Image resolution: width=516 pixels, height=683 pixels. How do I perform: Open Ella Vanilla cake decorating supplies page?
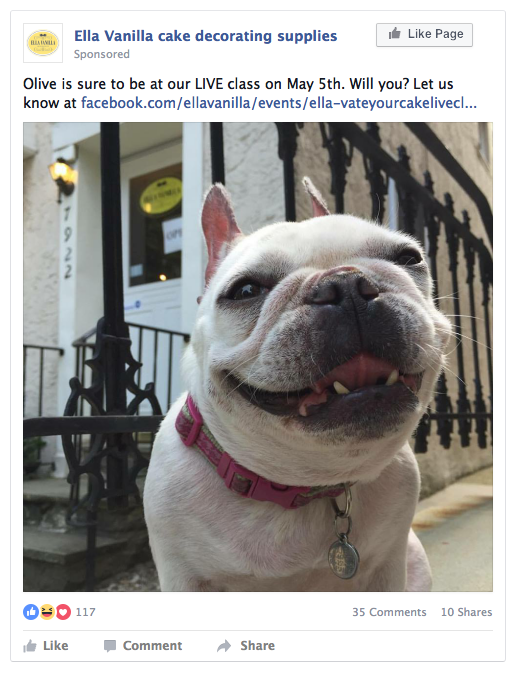pos(206,36)
